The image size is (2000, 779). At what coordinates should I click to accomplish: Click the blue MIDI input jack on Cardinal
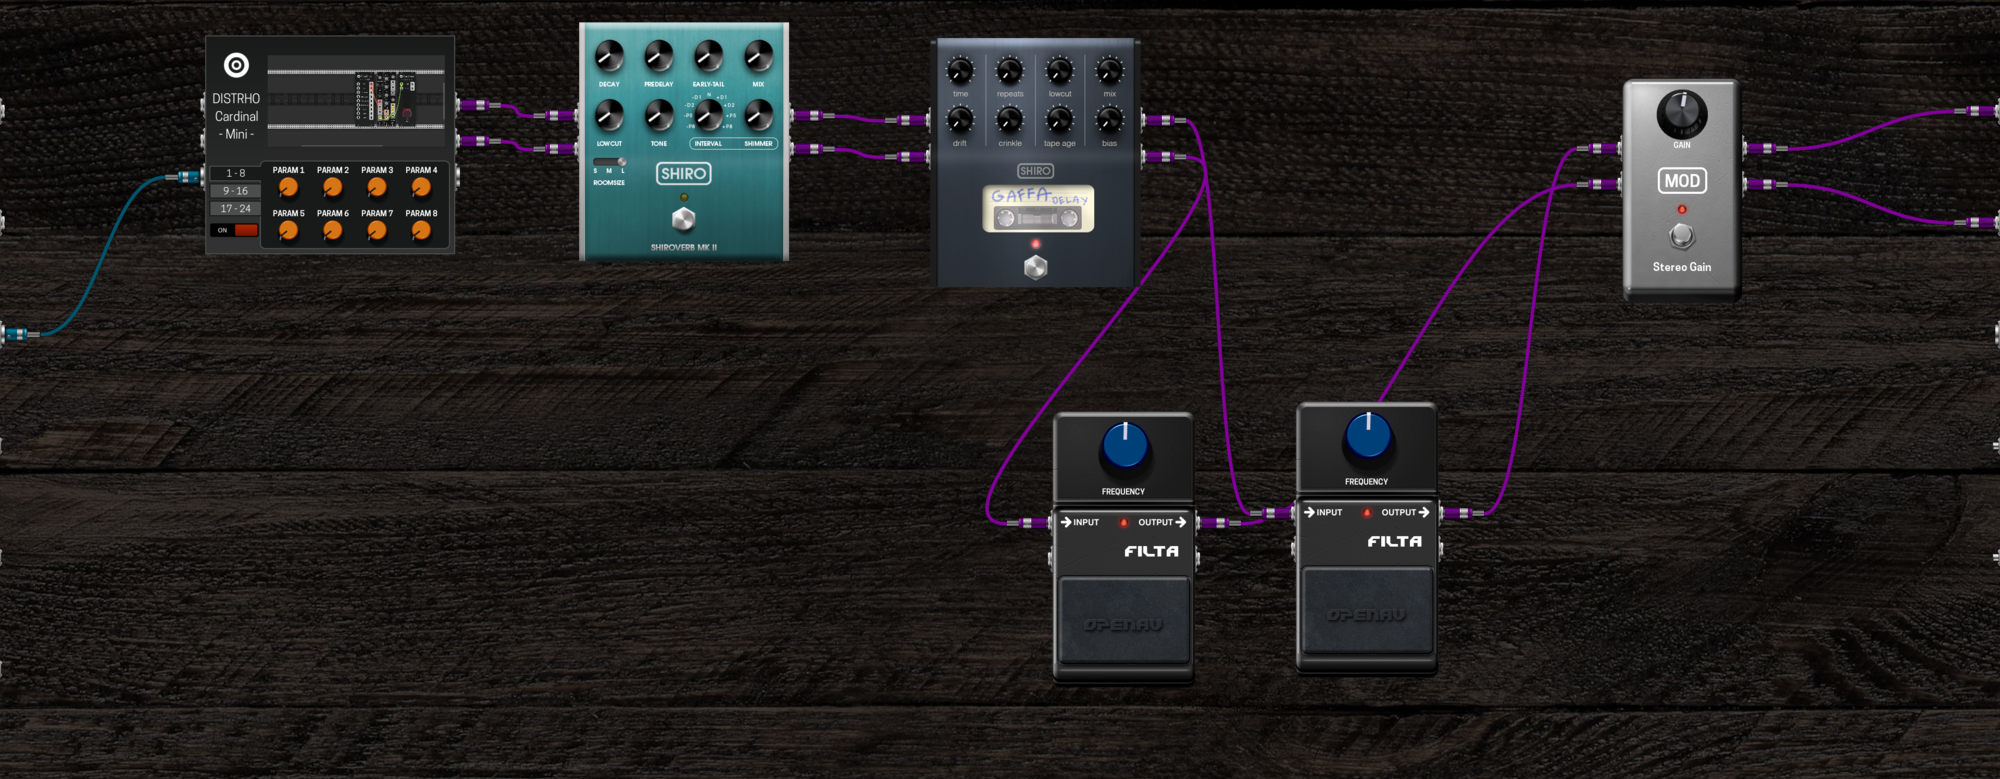(190, 177)
